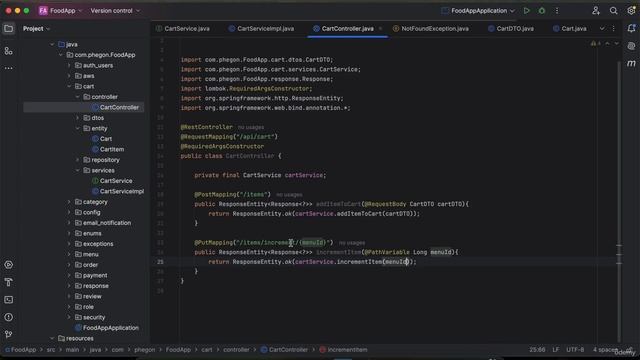The height and width of the screenshot is (360, 640).
Task: Open Search Everywhere magnifier
Action: click(613, 11)
